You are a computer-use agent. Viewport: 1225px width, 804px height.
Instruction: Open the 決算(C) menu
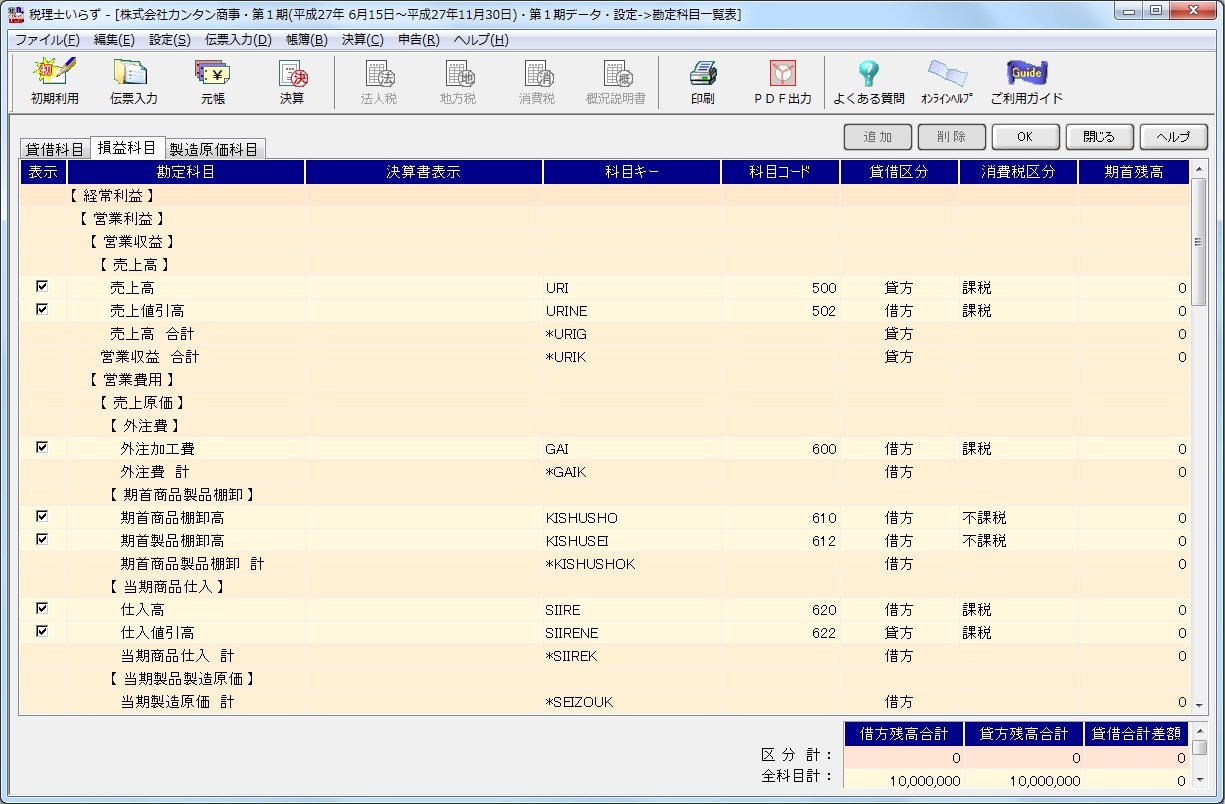[362, 40]
